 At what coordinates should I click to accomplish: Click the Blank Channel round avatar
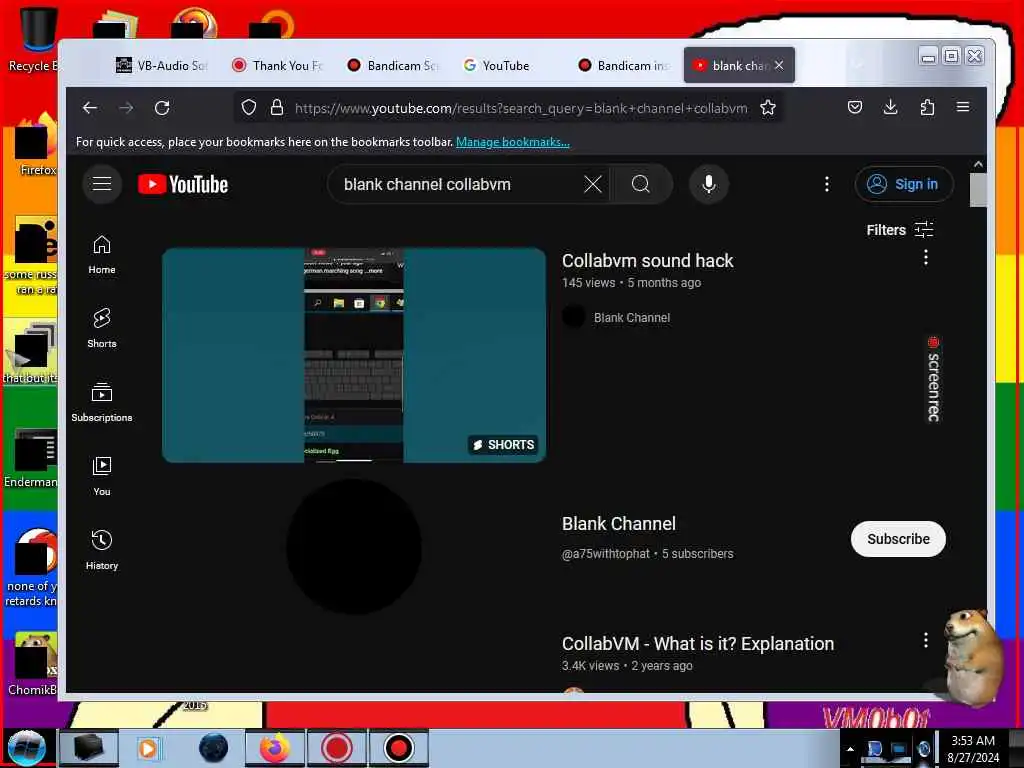(354, 547)
